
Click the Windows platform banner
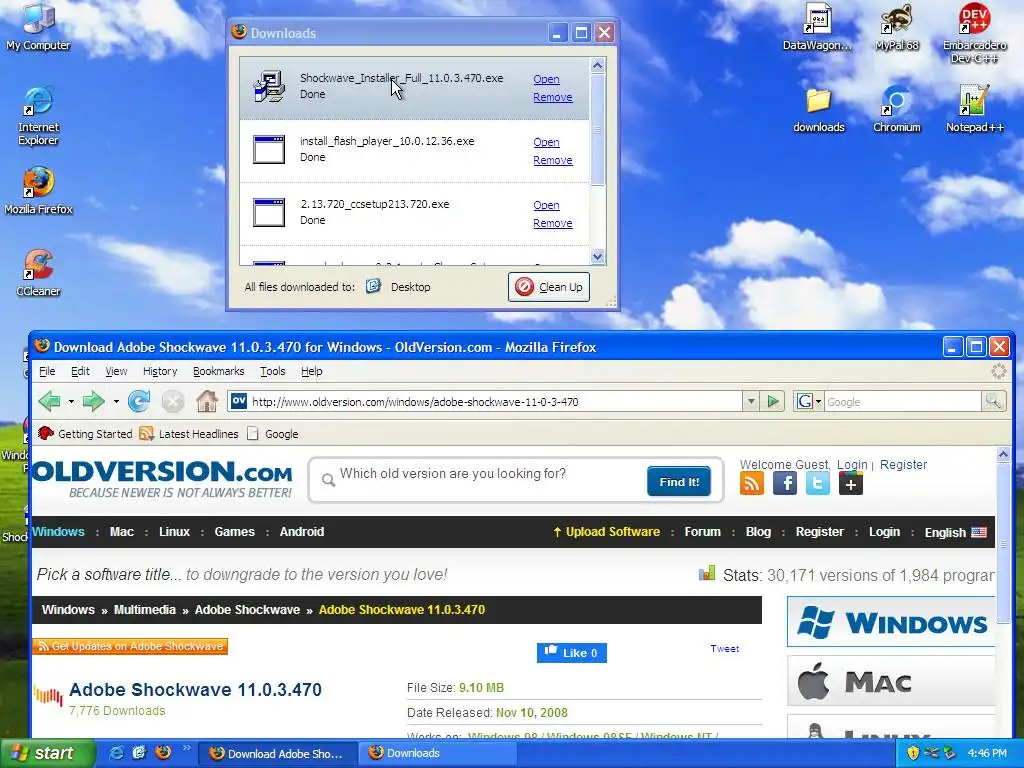891,621
